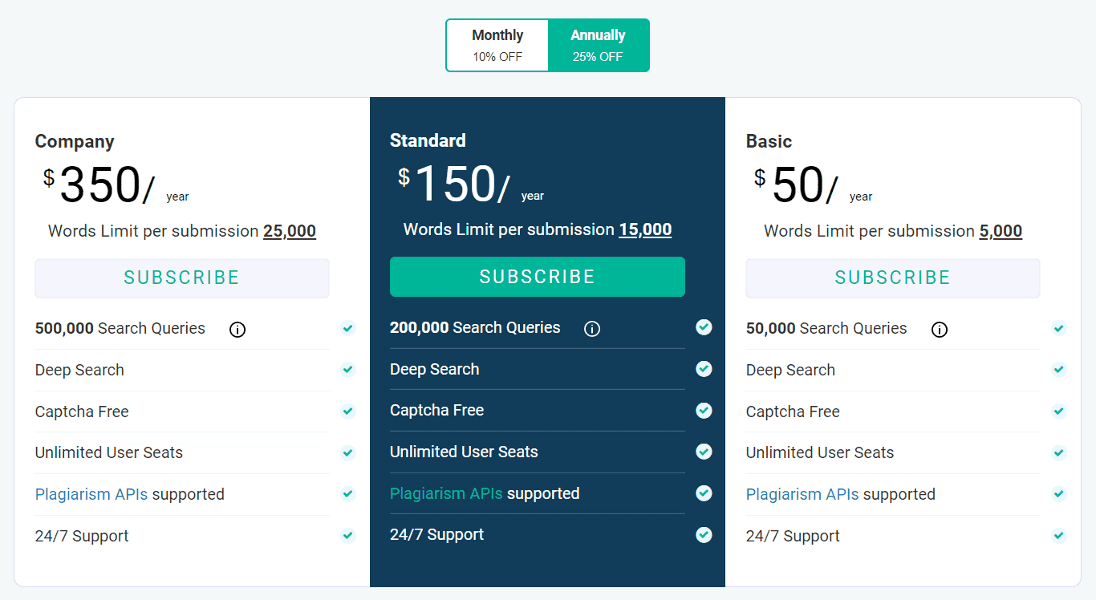Click the 25,000 words limit value

point(289,231)
